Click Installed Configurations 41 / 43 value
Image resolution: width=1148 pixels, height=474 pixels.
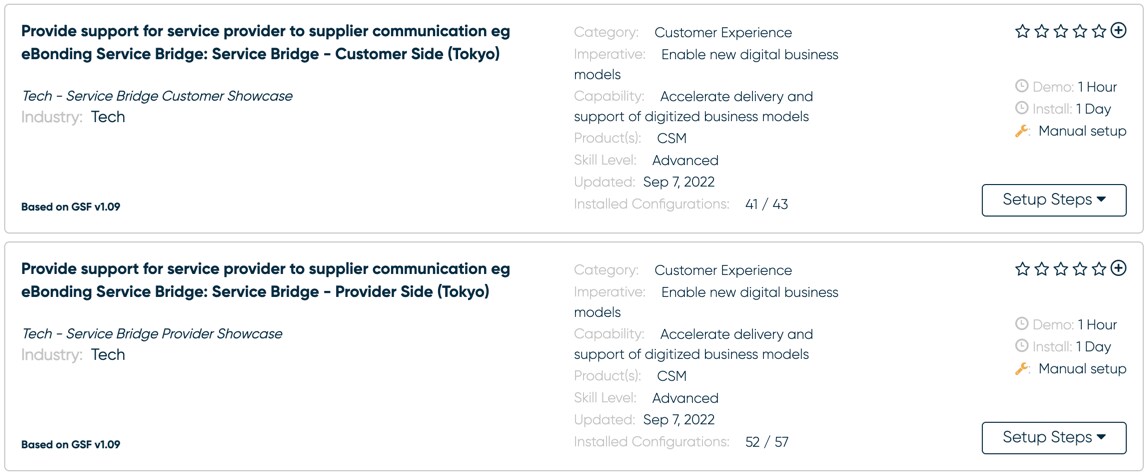pos(767,204)
